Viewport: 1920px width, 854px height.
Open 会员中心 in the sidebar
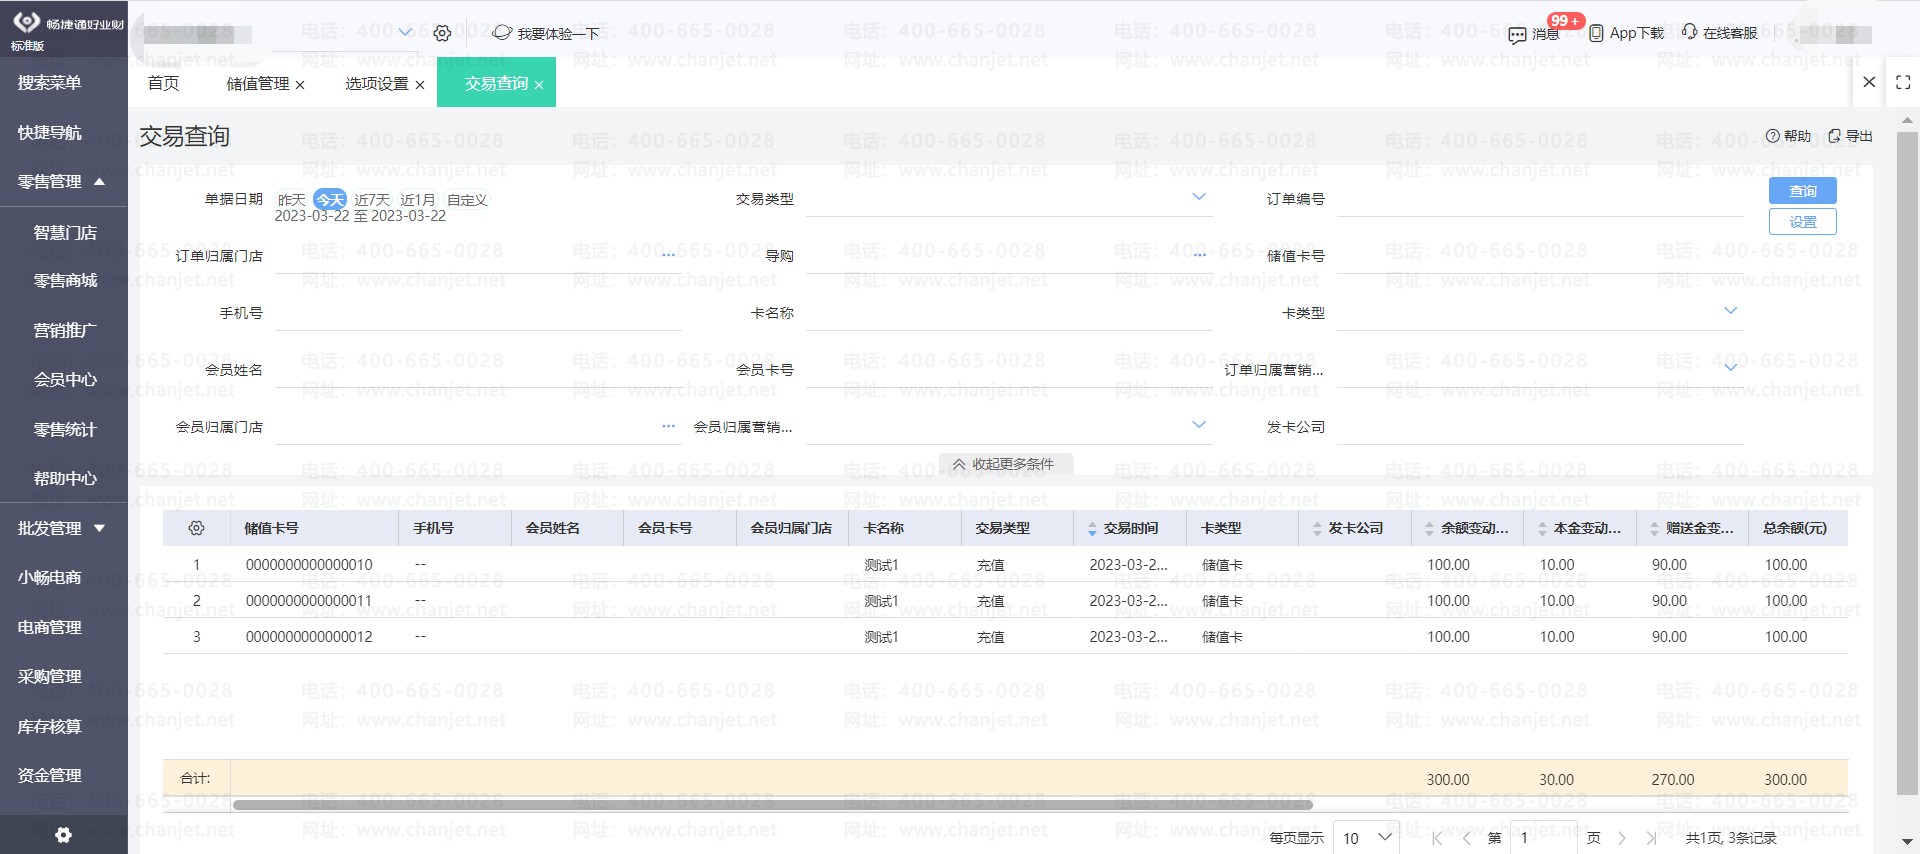64,380
